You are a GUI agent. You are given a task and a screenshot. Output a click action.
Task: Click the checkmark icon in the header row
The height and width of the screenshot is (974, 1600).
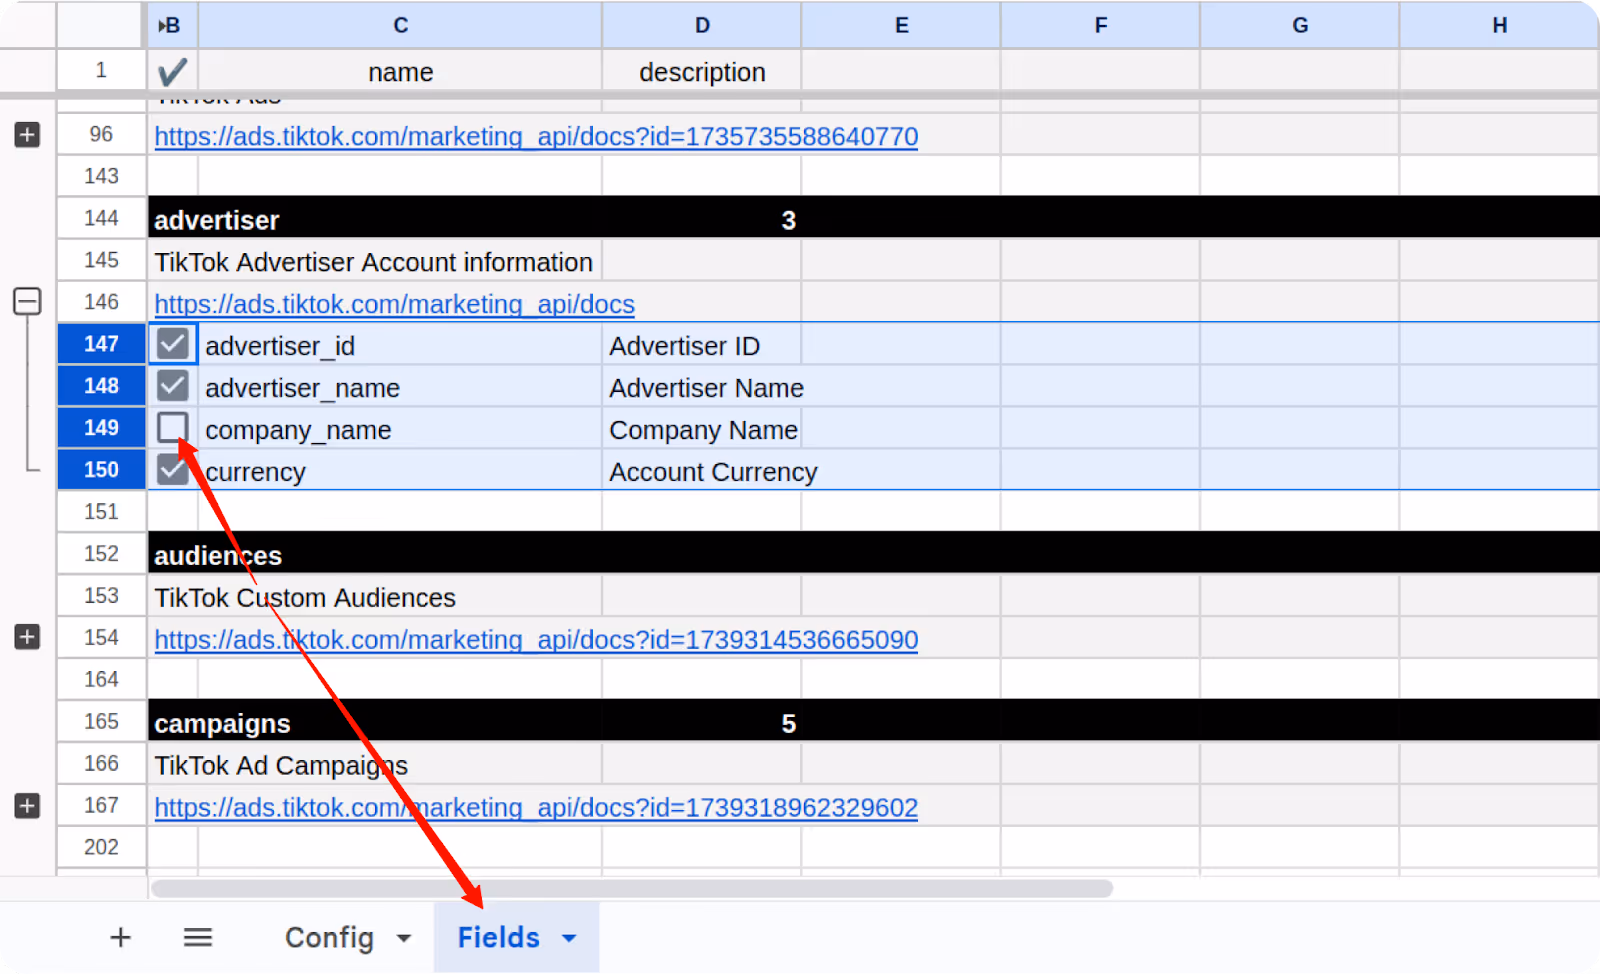(x=171, y=71)
